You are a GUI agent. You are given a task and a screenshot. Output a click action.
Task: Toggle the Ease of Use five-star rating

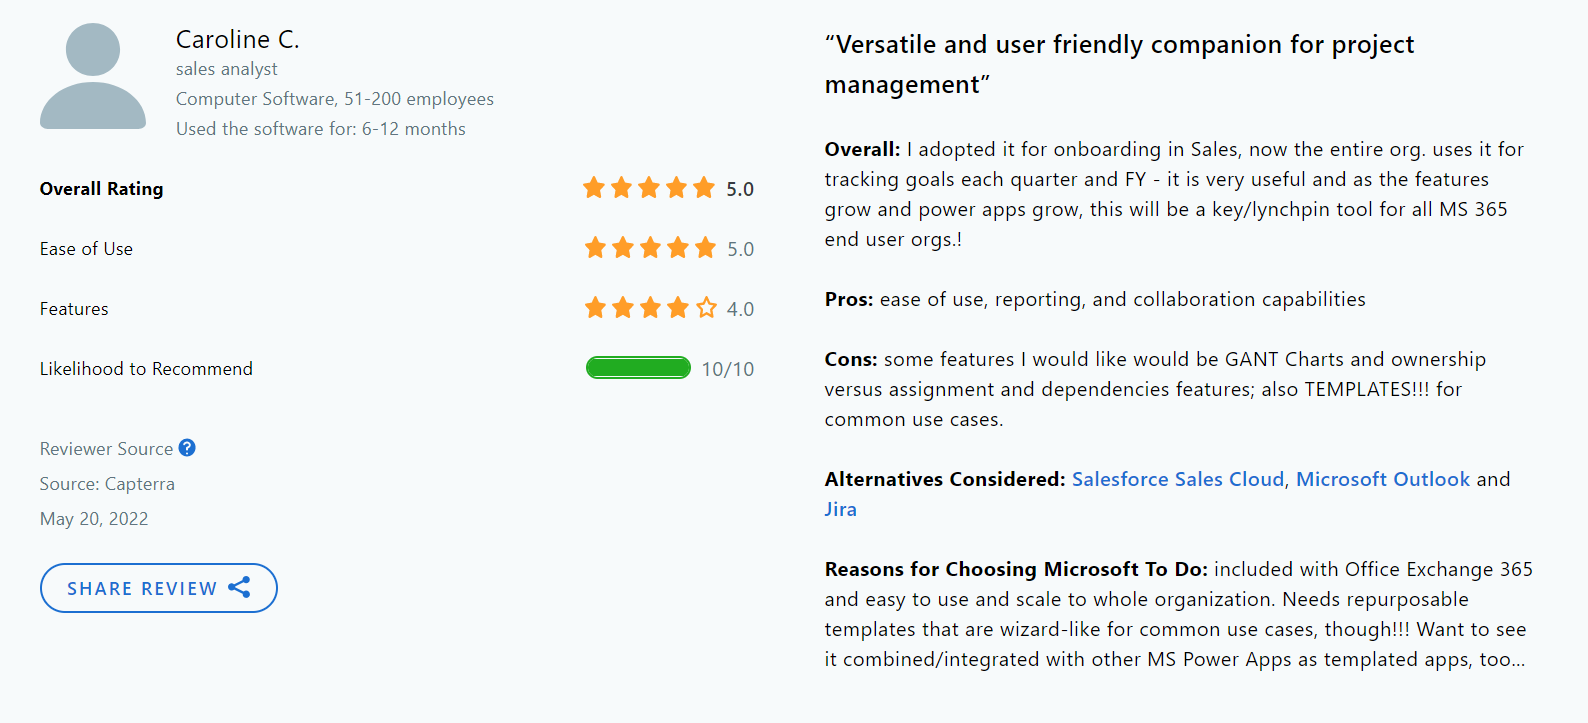coord(649,248)
